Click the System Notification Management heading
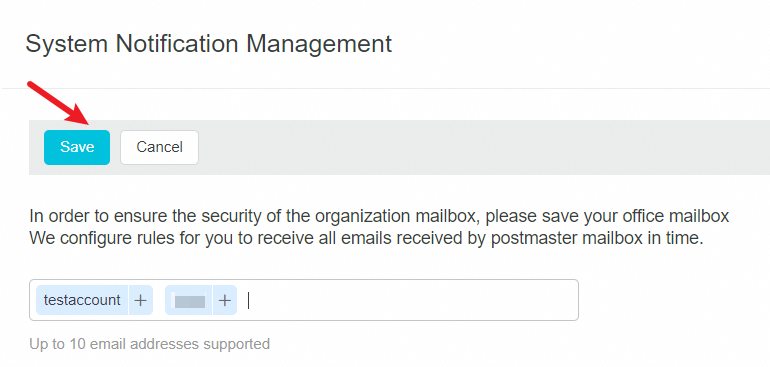 pyautogui.click(x=209, y=43)
